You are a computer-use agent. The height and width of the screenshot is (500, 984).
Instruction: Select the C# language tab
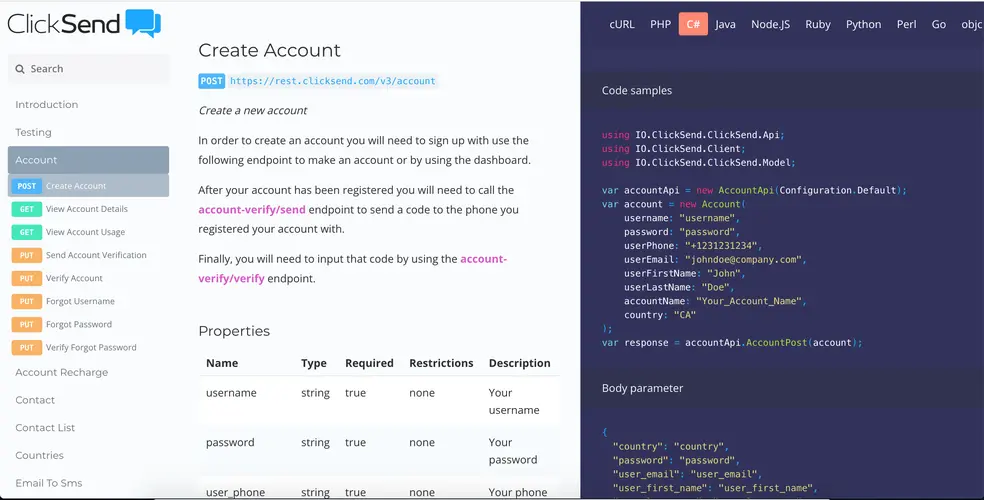[x=693, y=24]
